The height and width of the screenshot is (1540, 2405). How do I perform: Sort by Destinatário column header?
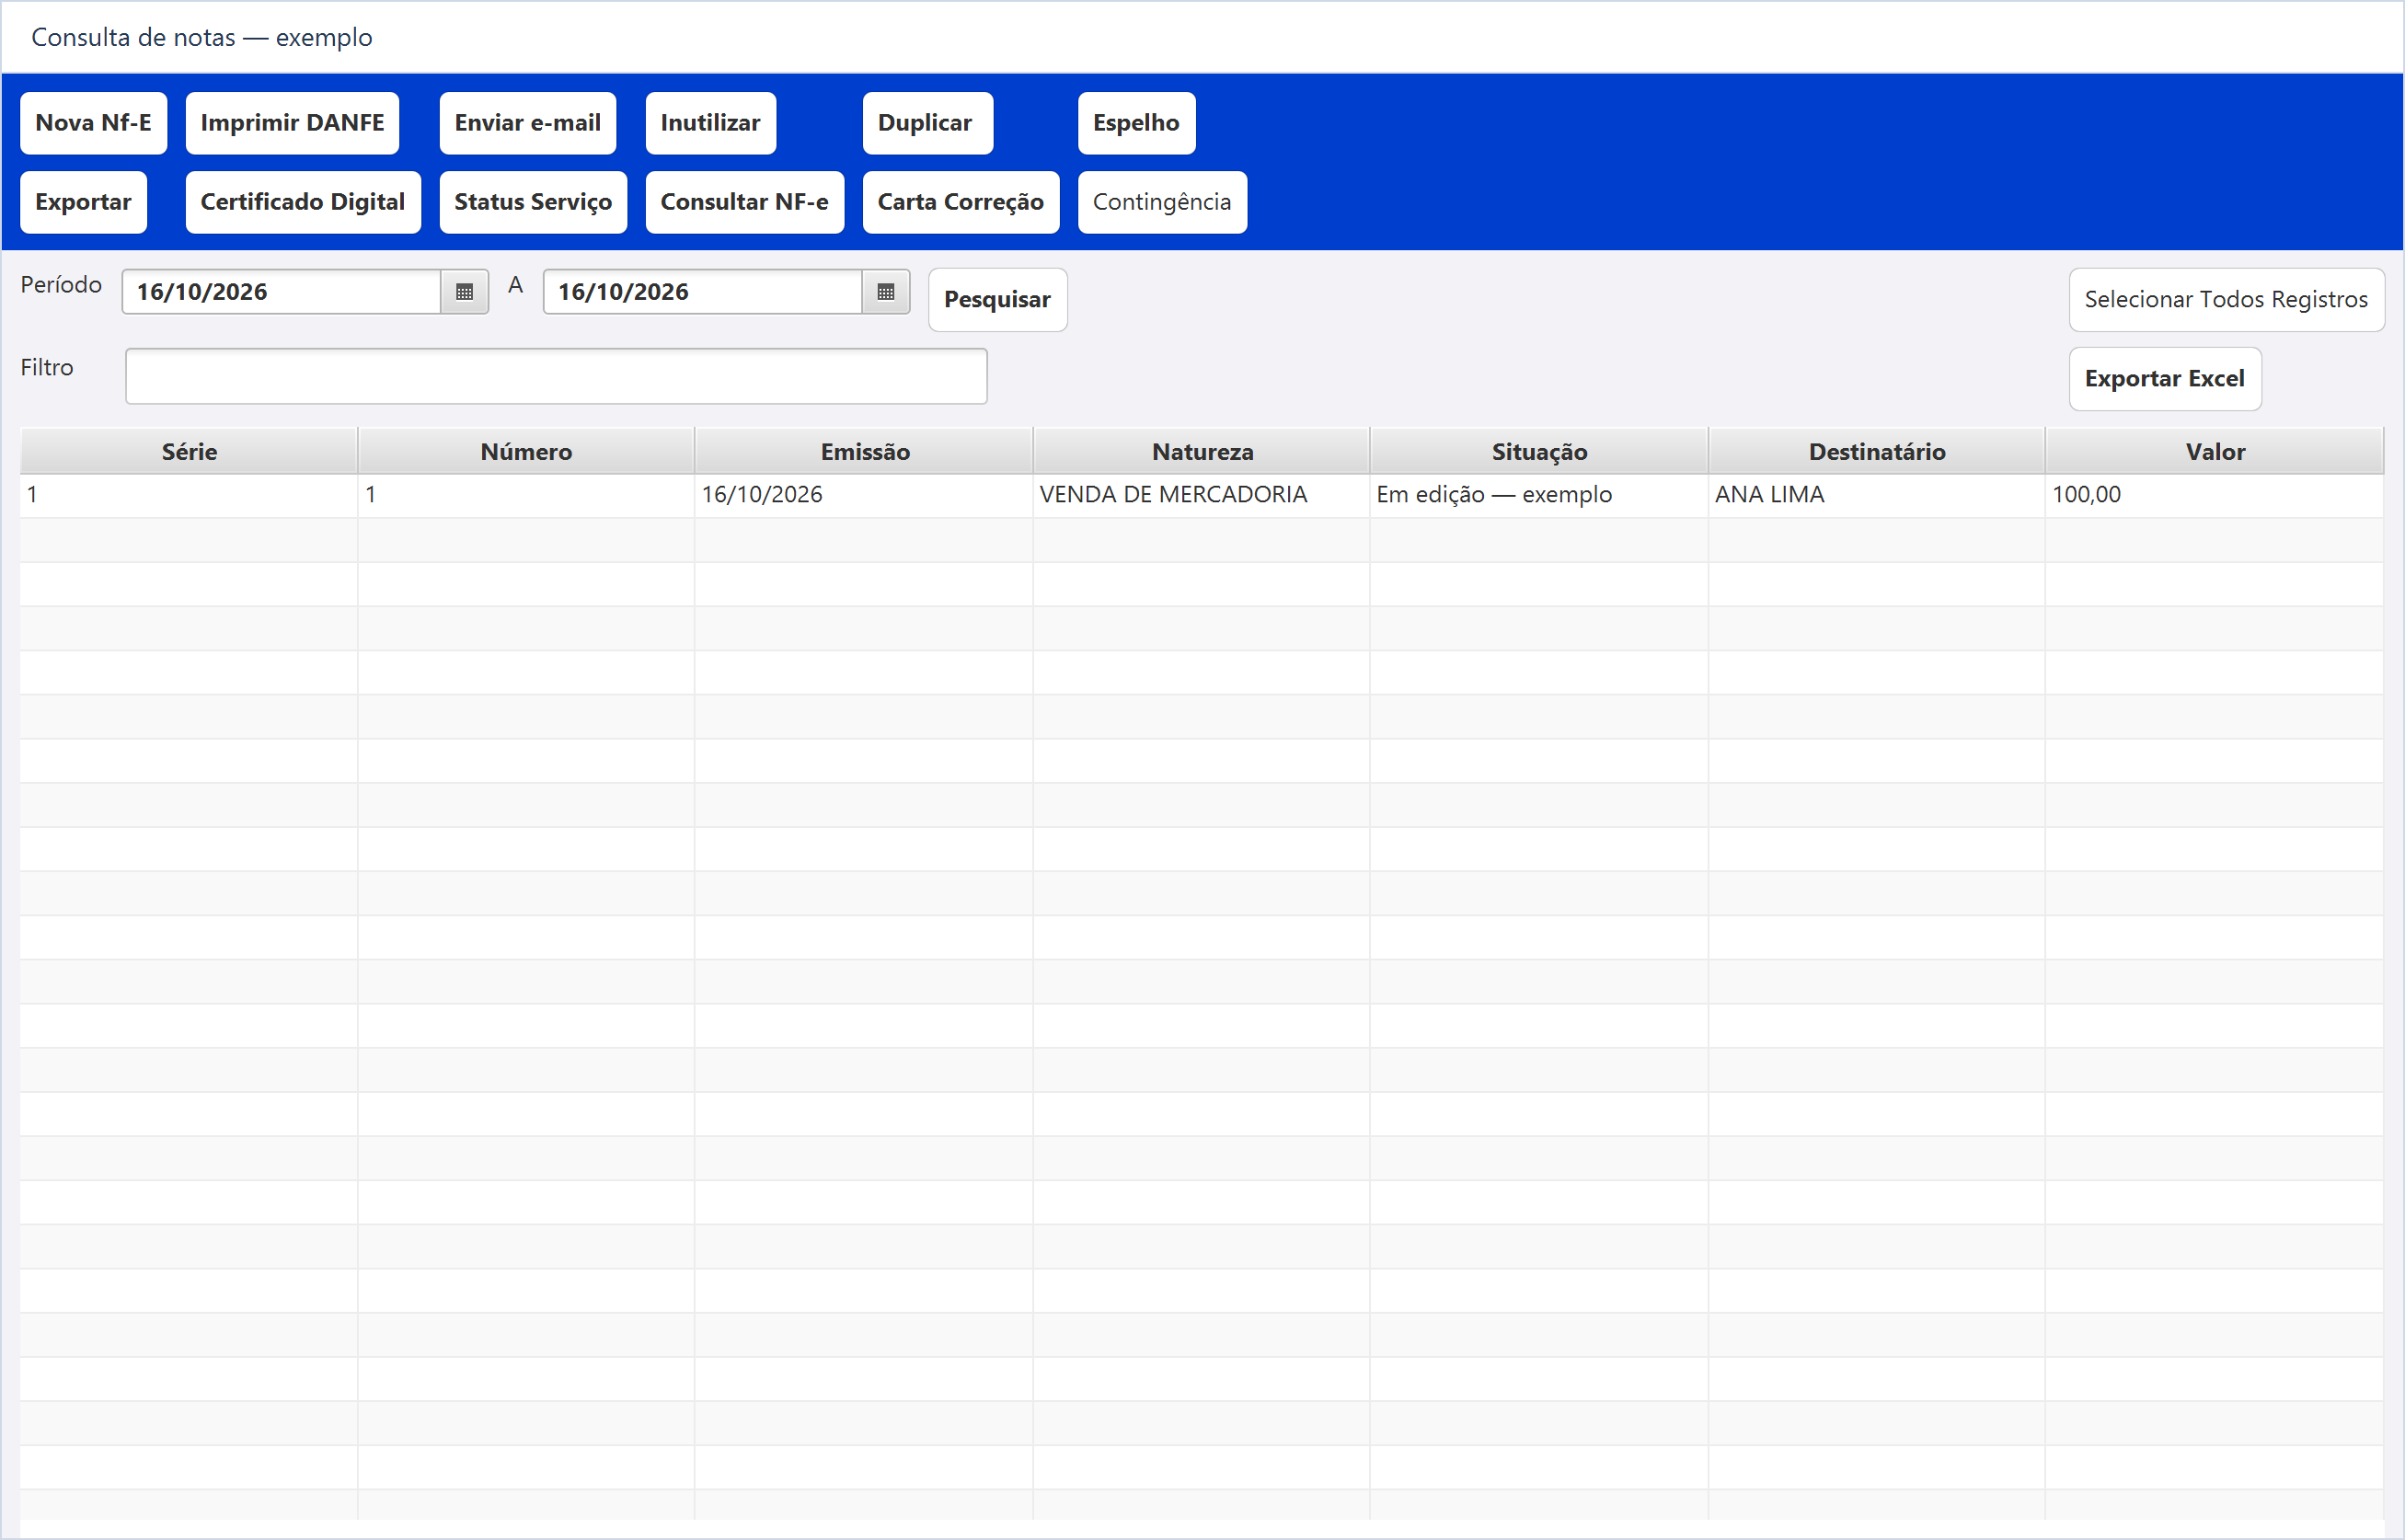click(x=1876, y=451)
